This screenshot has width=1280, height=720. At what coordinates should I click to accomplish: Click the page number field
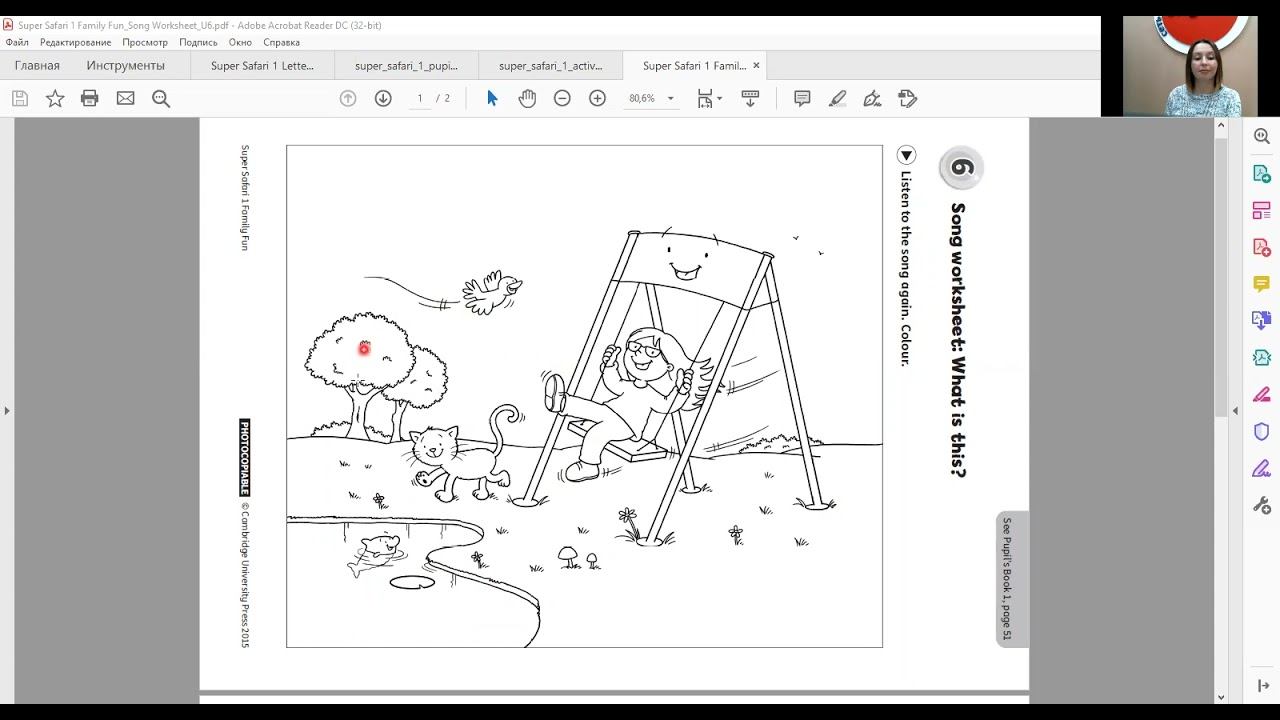pos(420,98)
